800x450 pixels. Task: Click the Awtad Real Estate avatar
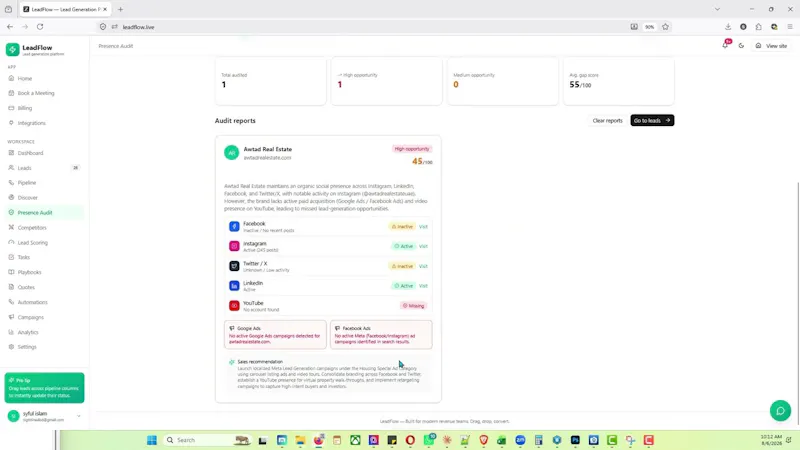(232, 153)
